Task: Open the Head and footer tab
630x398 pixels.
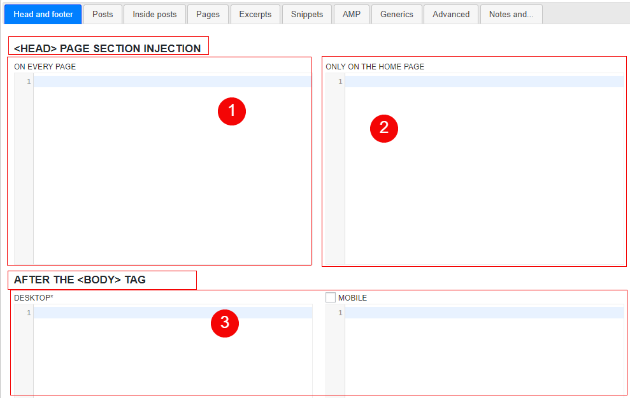Action: coord(43,14)
